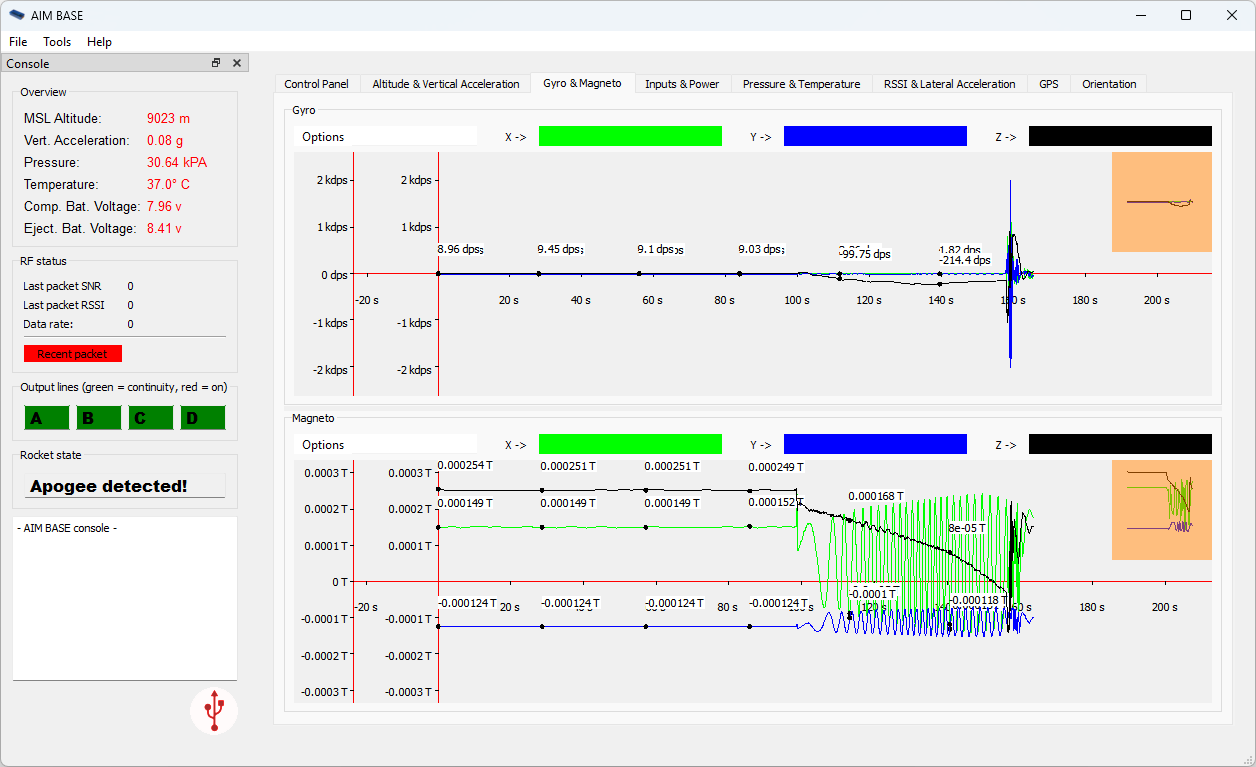Click the red Recent packet indicator
Screen dimensions: 1256x767
tap(72, 354)
